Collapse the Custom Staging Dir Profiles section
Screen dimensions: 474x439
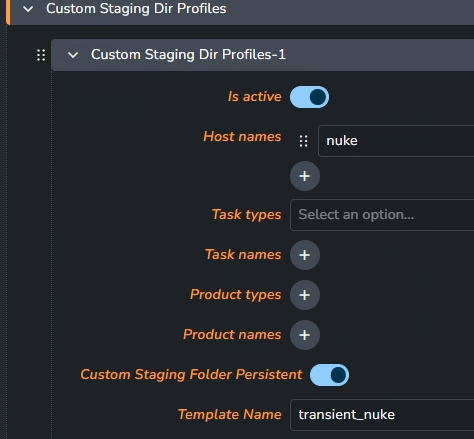[x=28, y=9]
